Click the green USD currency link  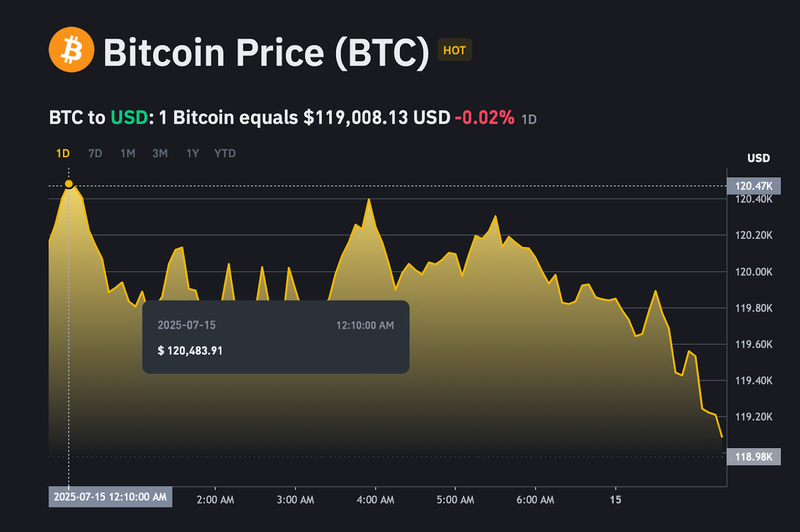(x=127, y=117)
